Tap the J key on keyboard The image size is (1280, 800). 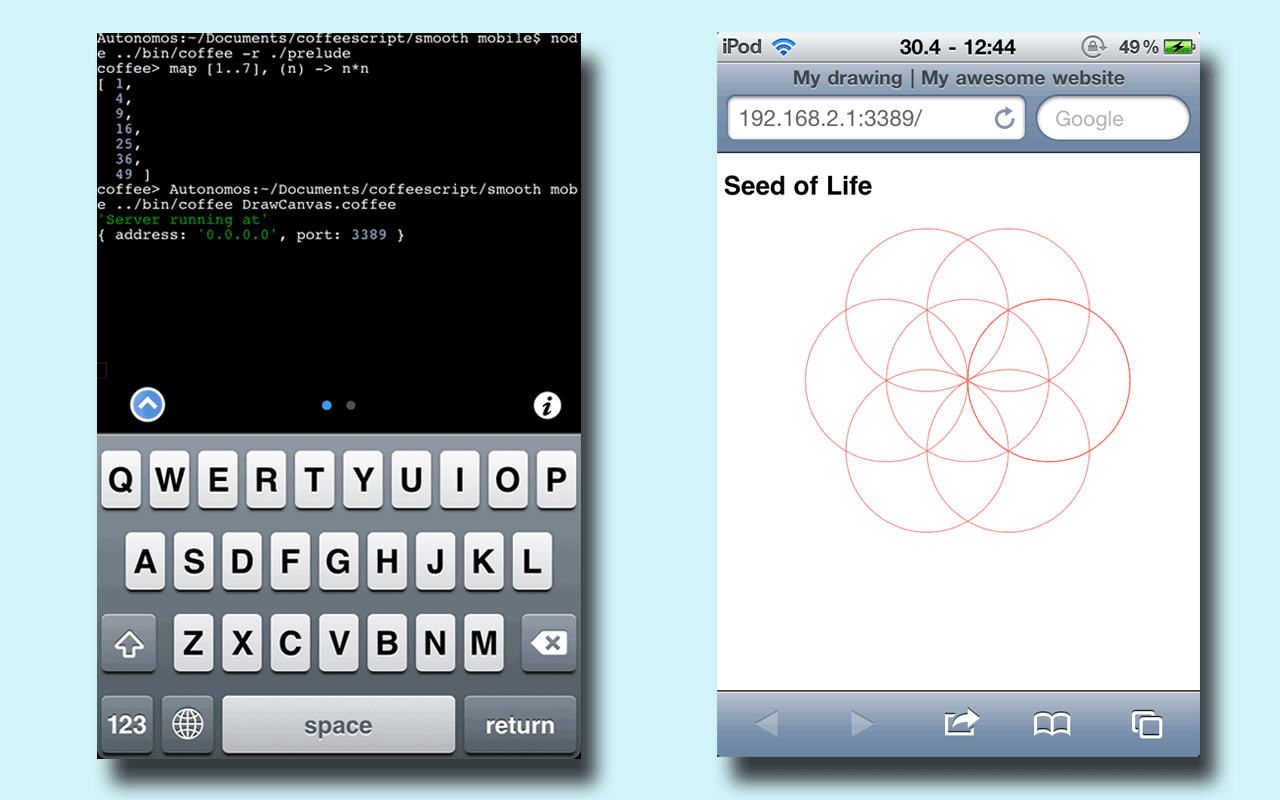coord(435,561)
